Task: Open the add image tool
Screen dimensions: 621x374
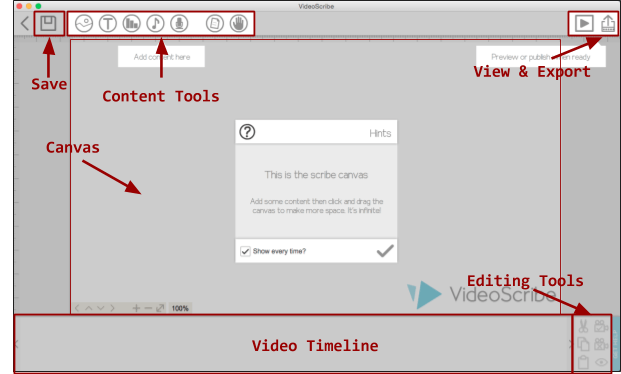Action: coord(84,24)
